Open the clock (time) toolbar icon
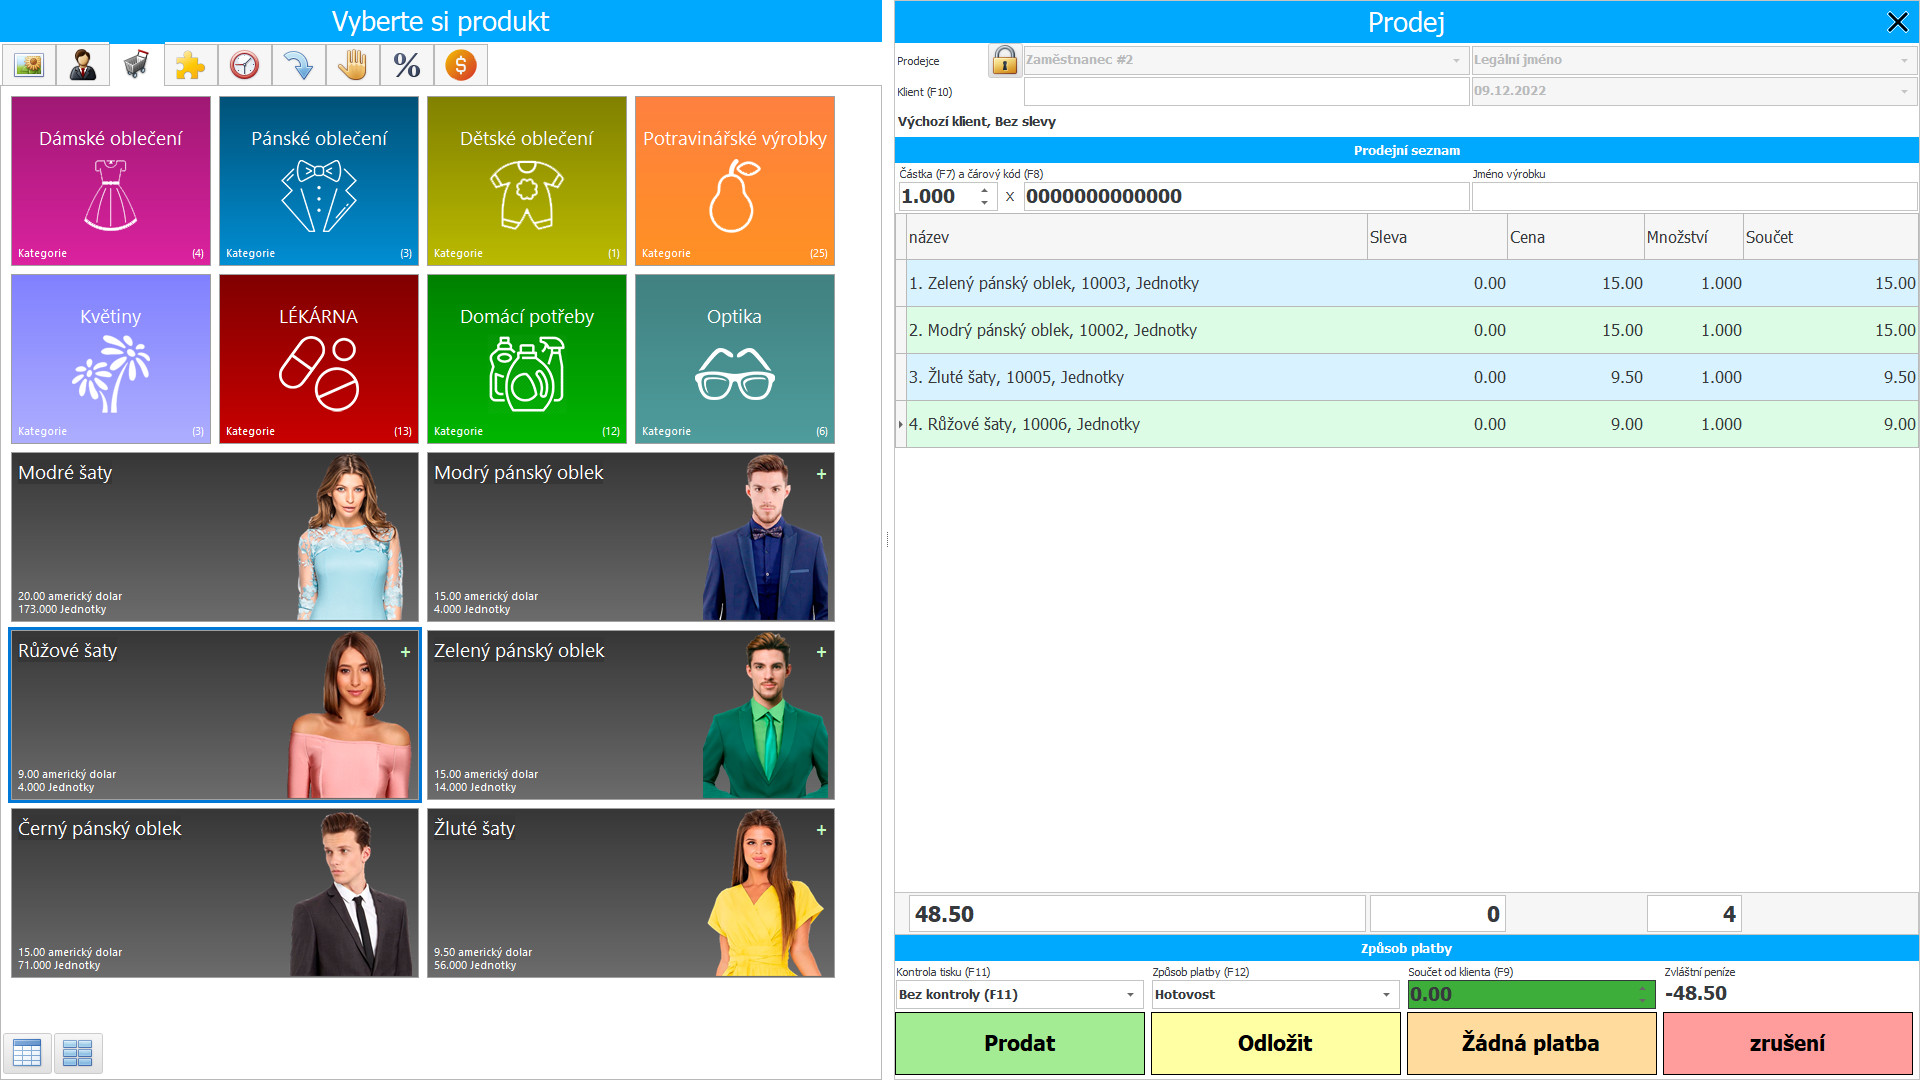Screen dimensions: 1920x1080 tap(244, 65)
